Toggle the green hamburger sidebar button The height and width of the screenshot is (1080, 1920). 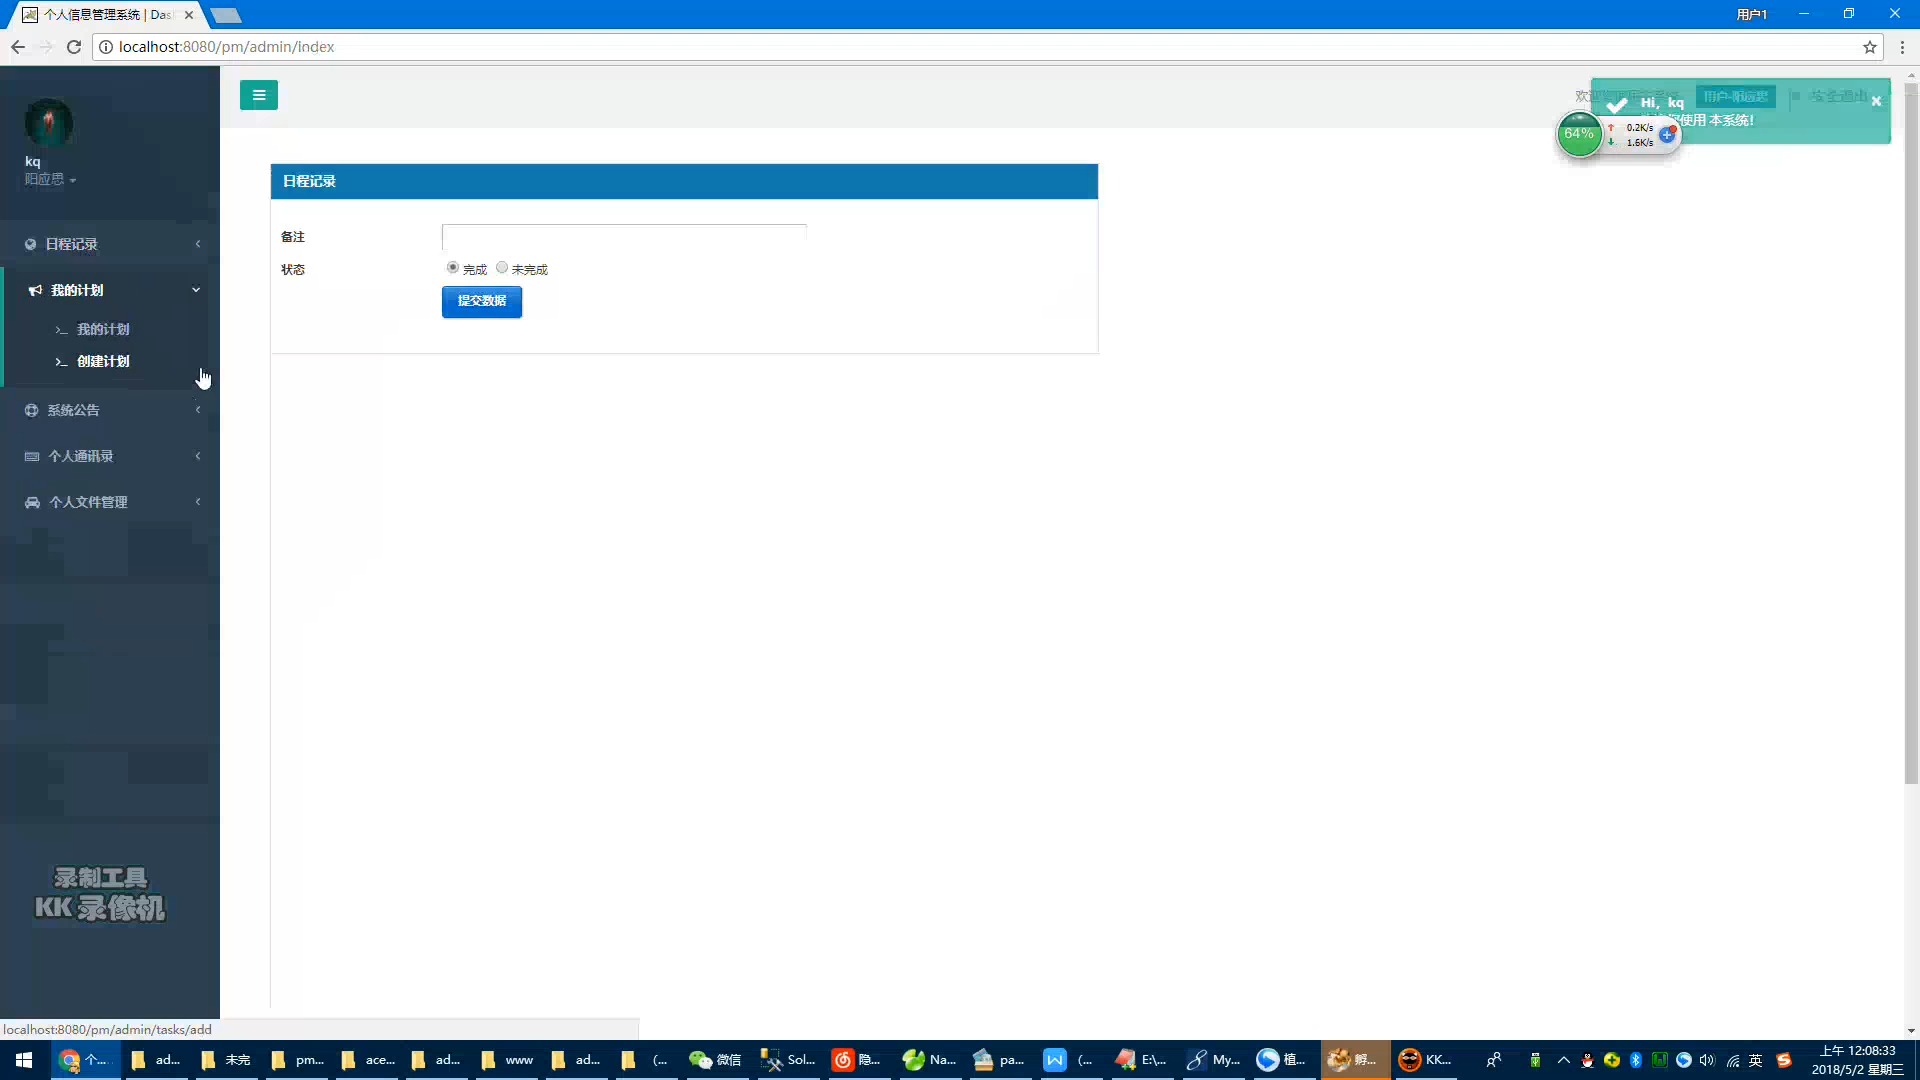[258, 95]
